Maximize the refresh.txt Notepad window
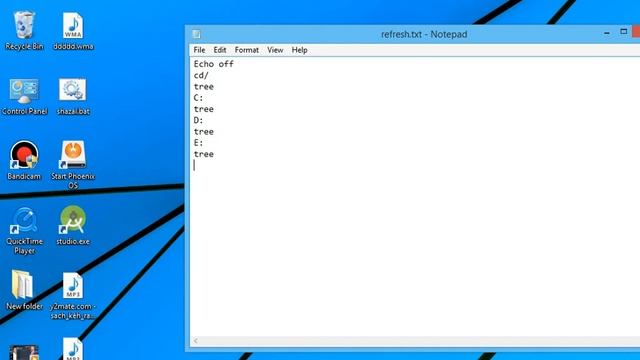Viewport: 640px width, 360px height. (623, 32)
